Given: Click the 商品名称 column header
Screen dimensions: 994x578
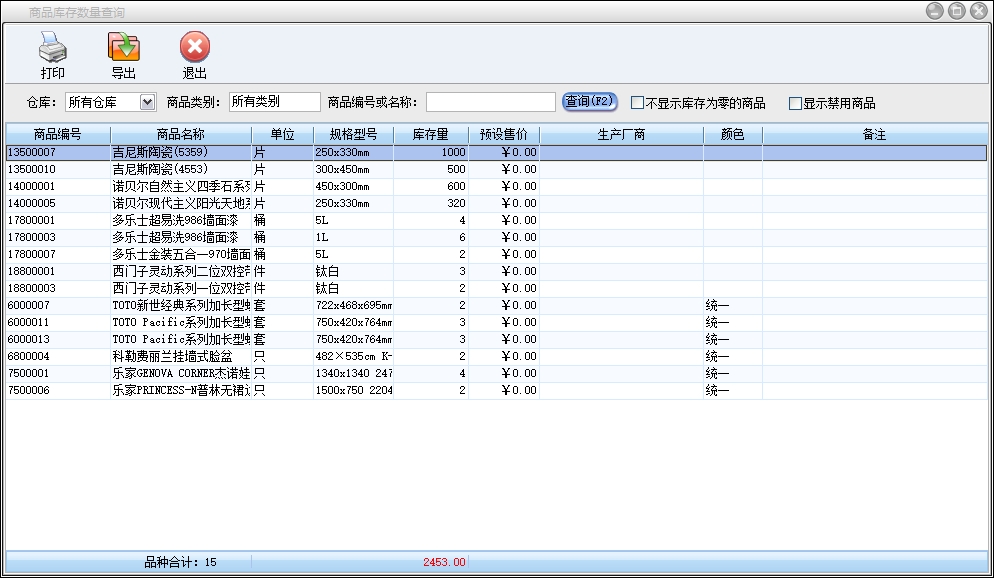Looking at the screenshot, I should click(x=180, y=134).
